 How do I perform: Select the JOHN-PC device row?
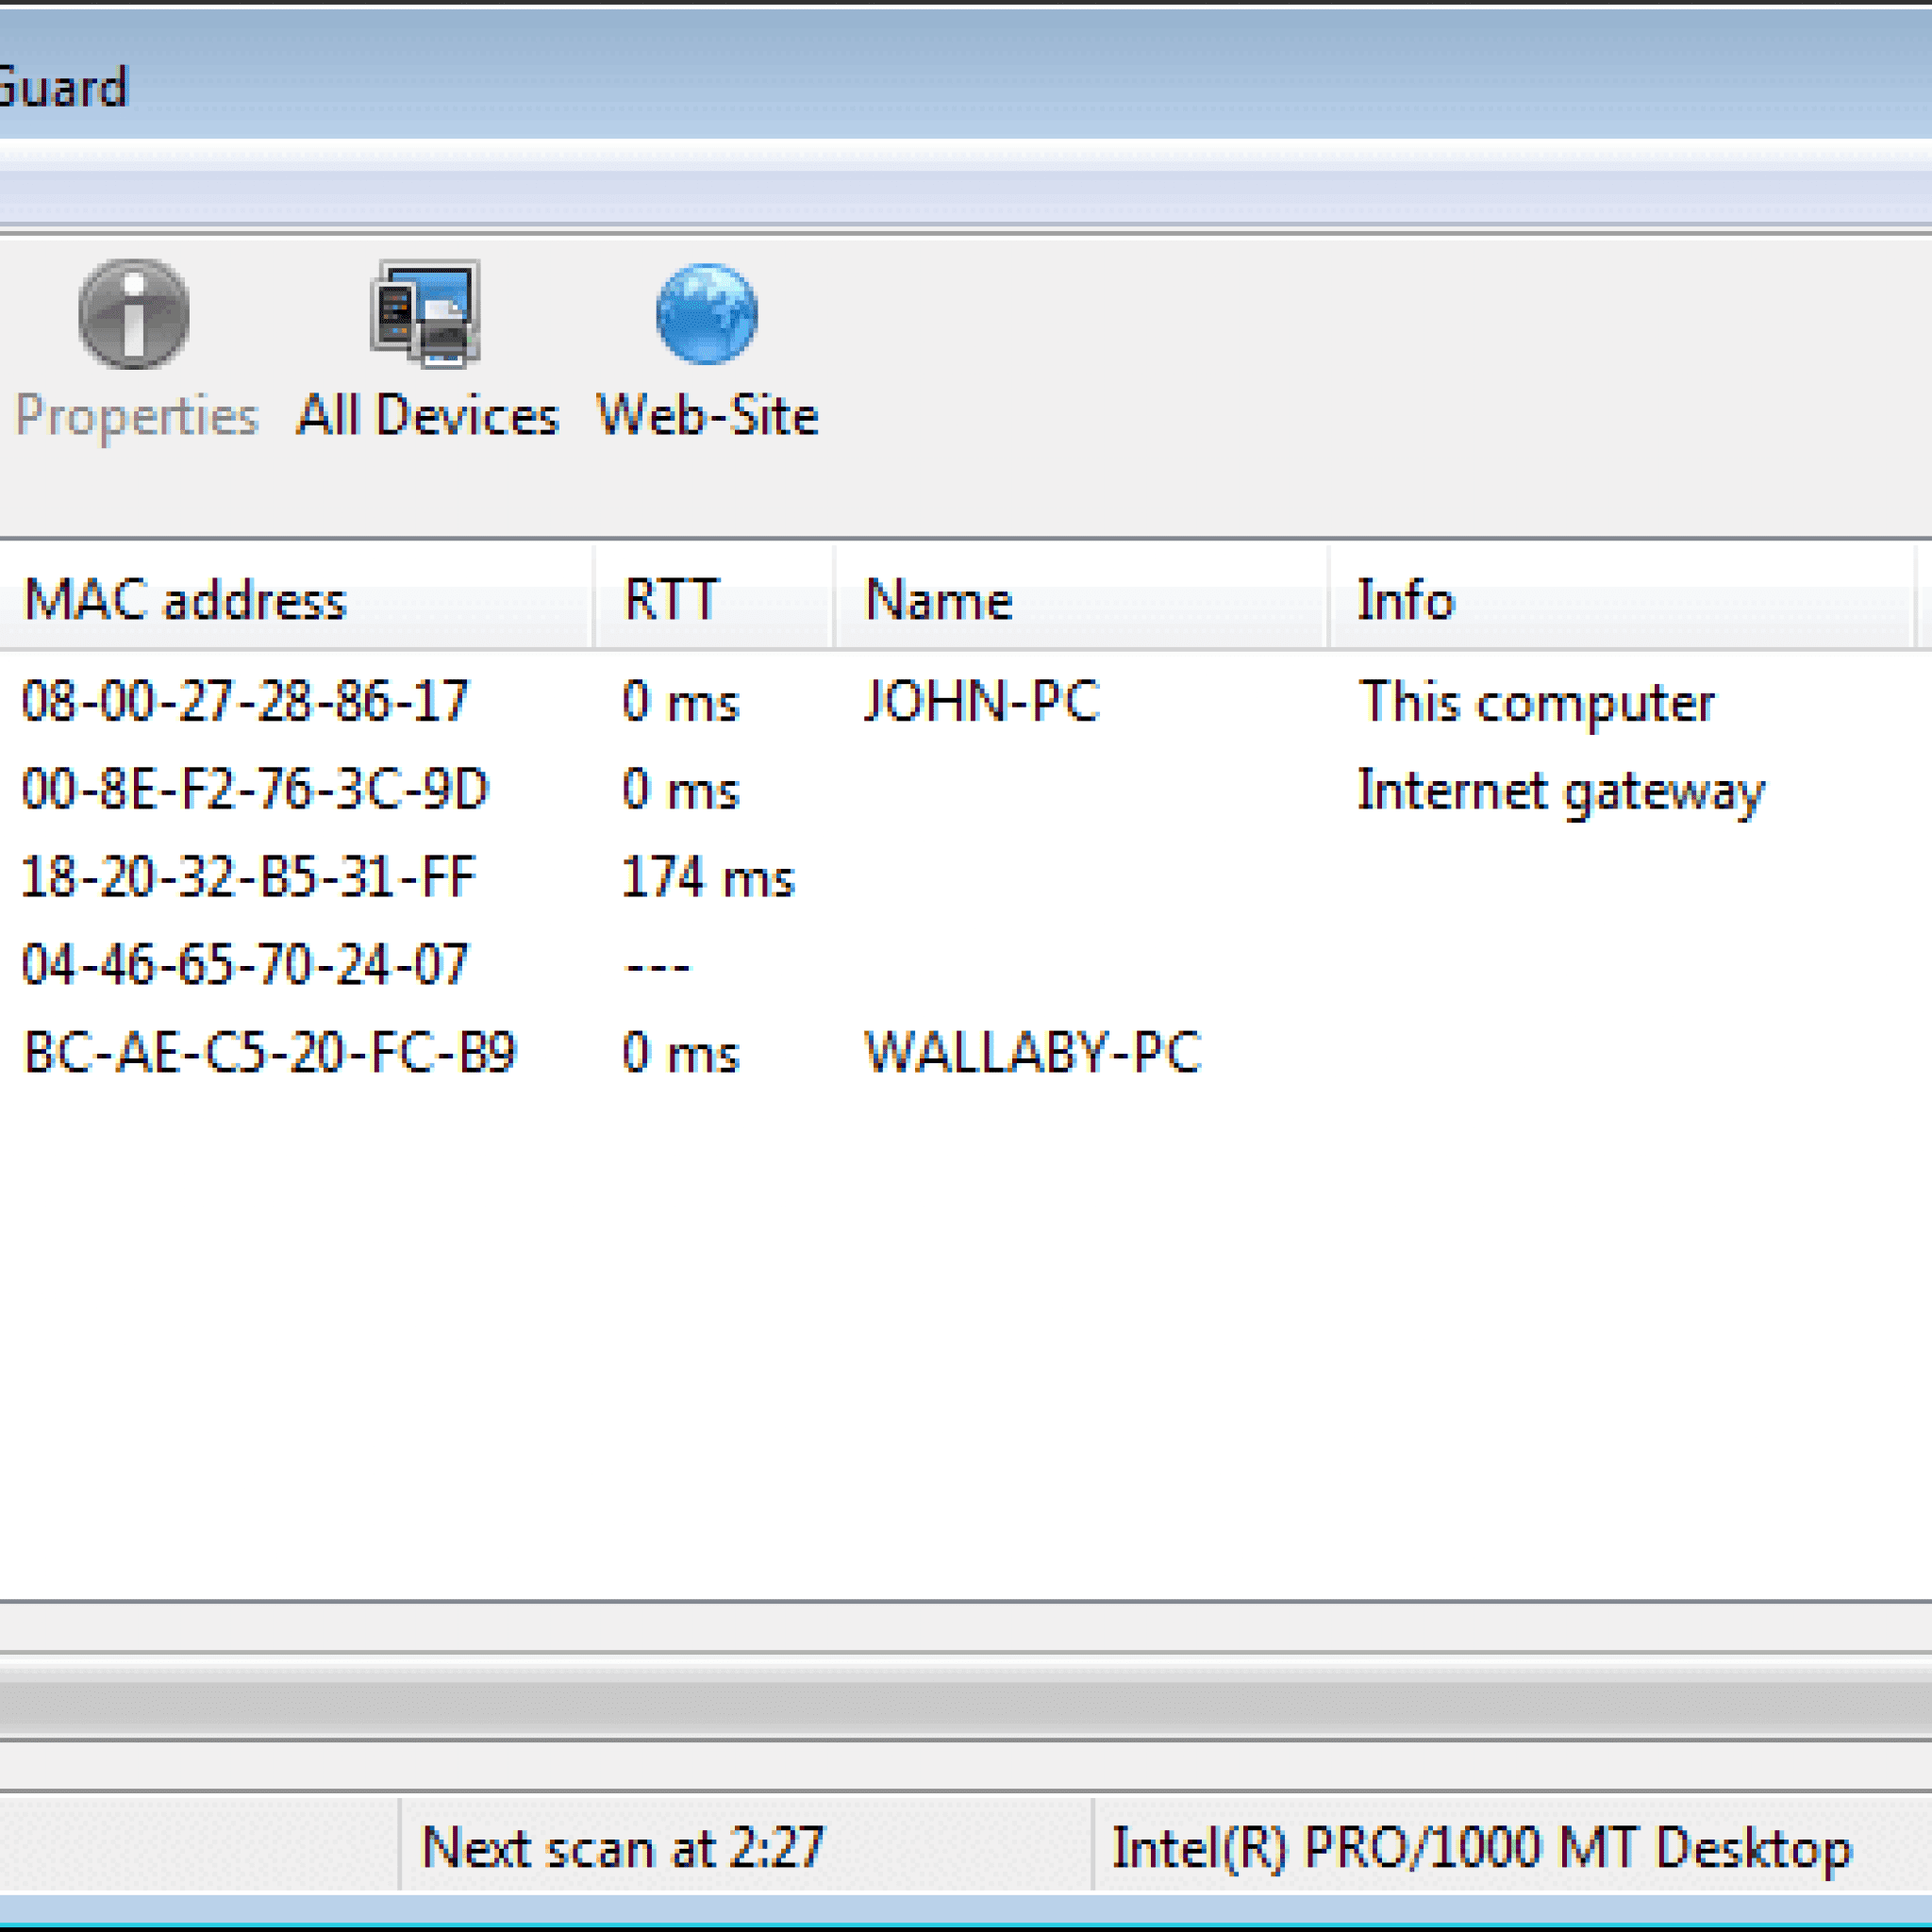point(981,701)
